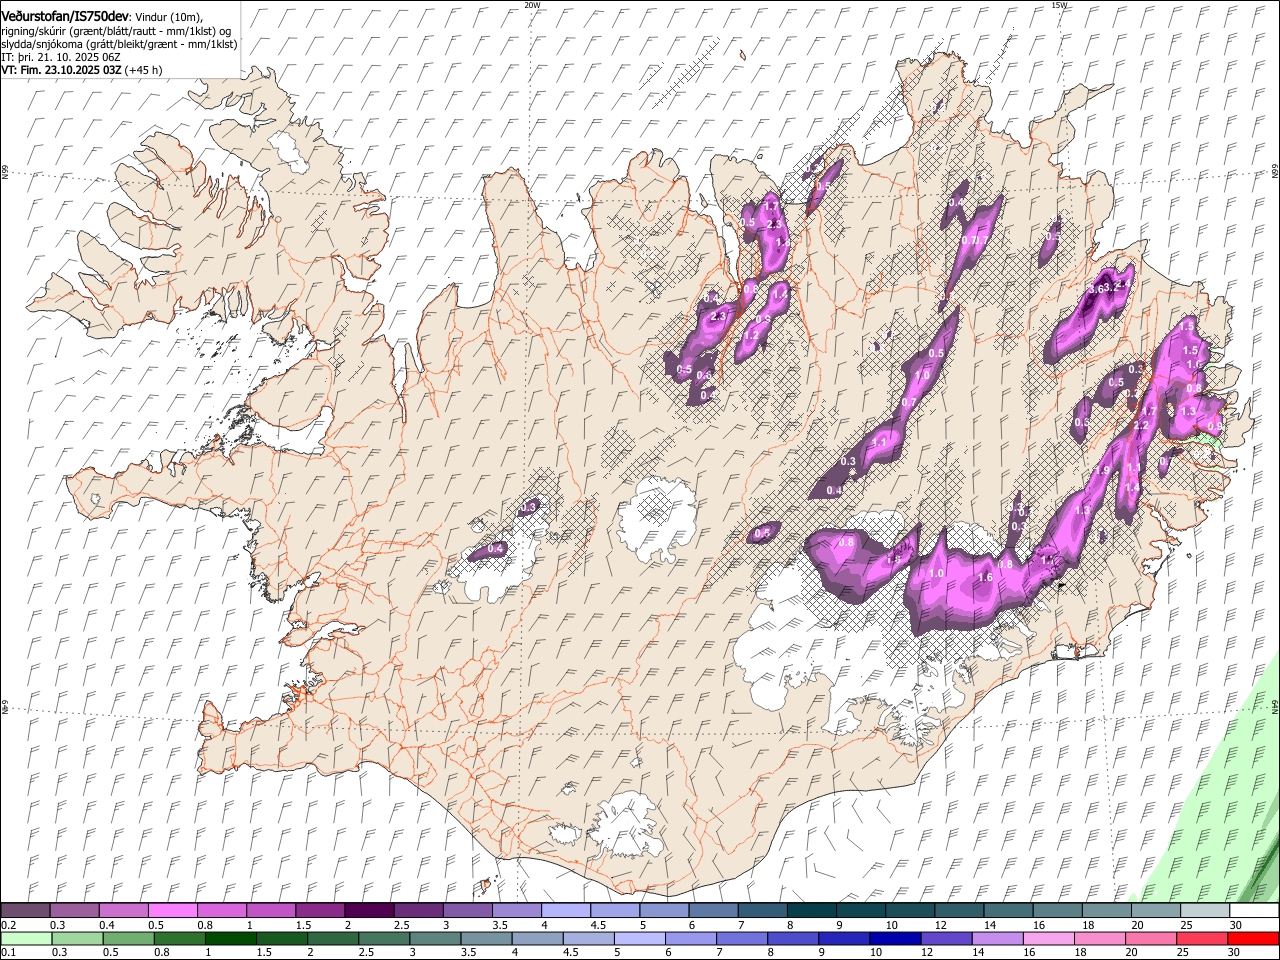Viewport: 1280px width, 960px height.
Task: Select lower legend swatch starting at 4
Action: pos(537,939)
